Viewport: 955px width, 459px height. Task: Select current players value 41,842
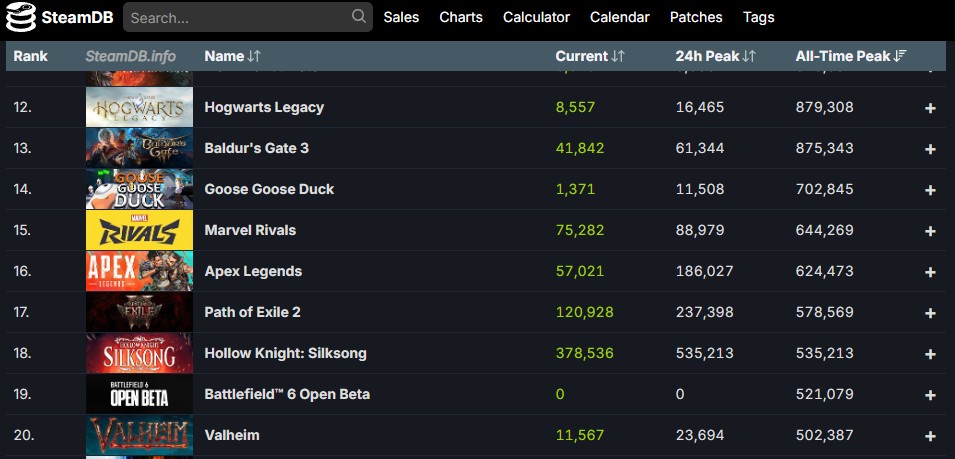(580, 148)
